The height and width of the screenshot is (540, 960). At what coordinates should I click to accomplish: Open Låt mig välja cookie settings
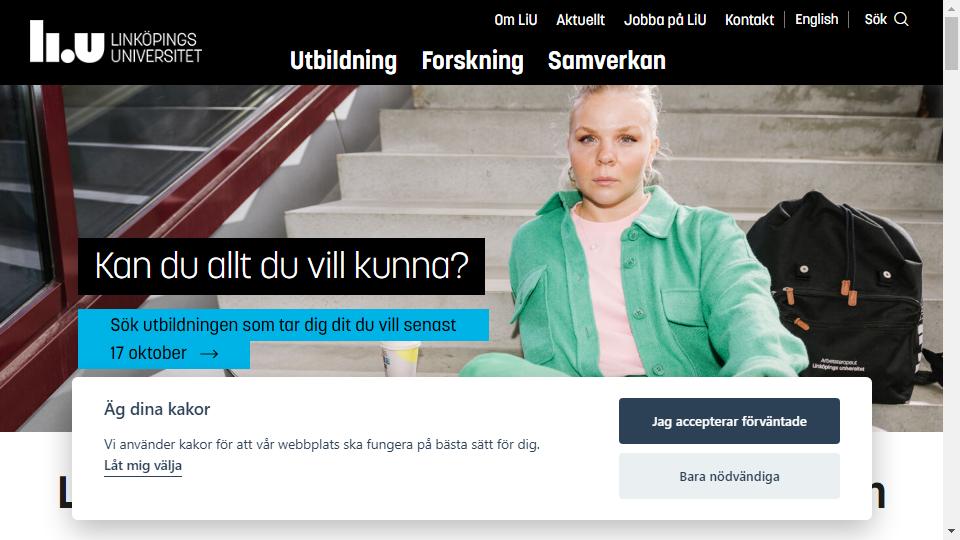click(143, 466)
